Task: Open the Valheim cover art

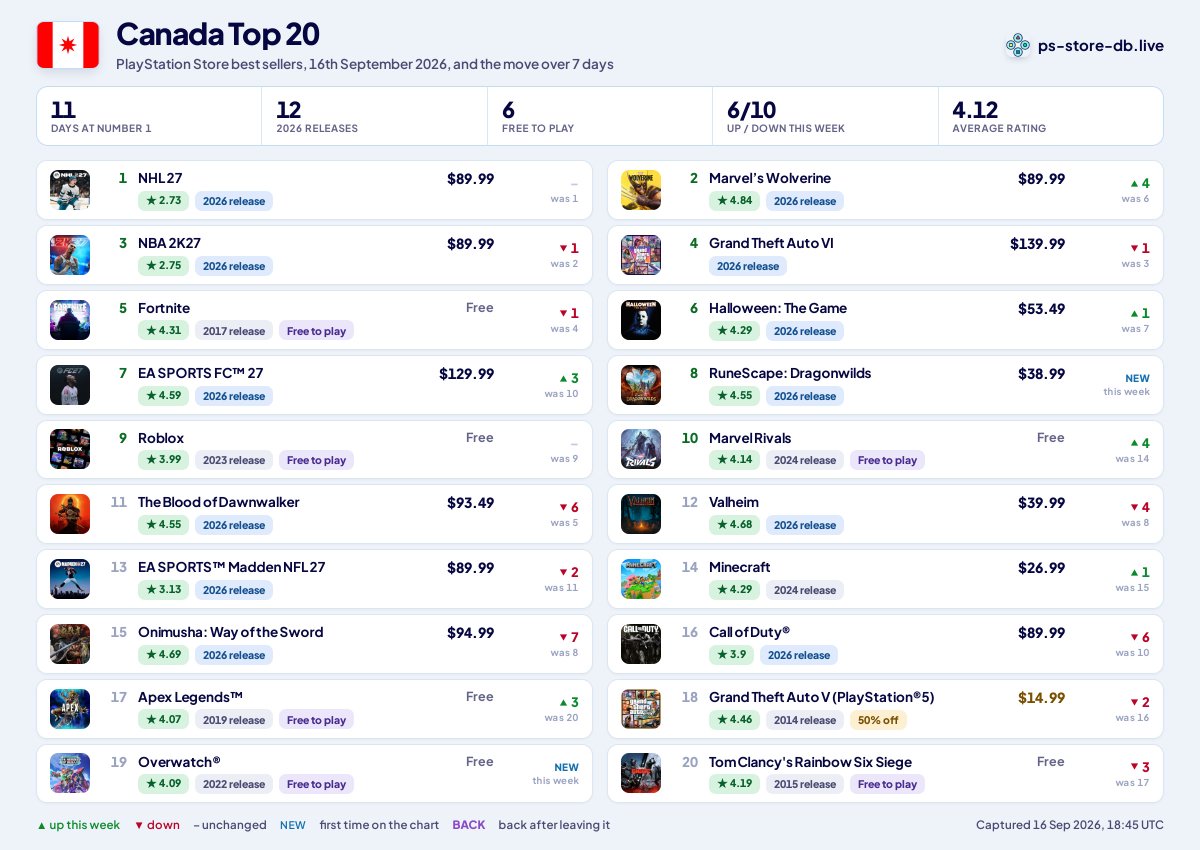Action: tap(641, 514)
